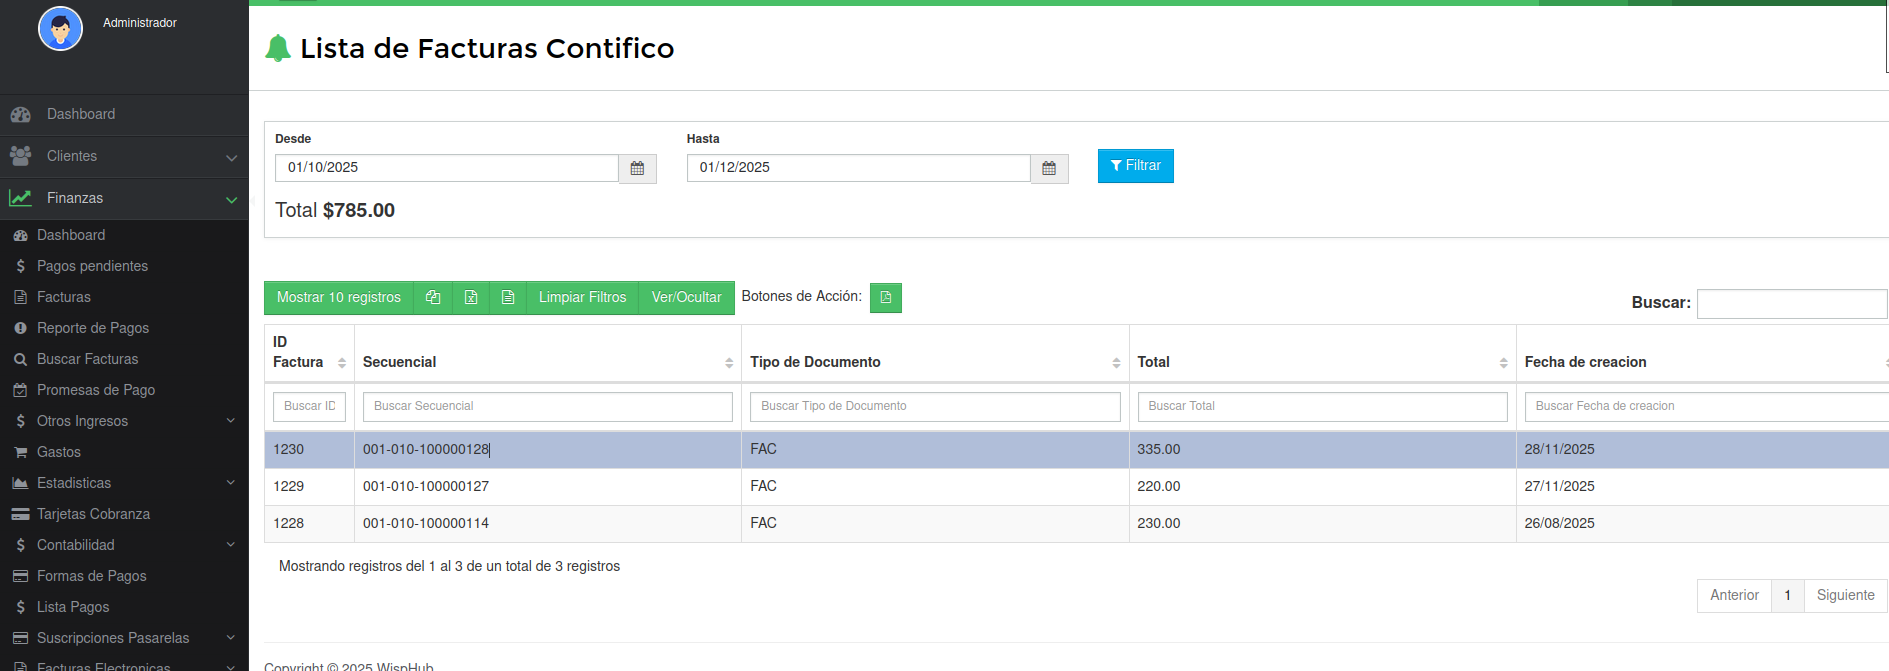Select Reporte de Pagos menu item
The image size is (1889, 671).
[92, 328]
